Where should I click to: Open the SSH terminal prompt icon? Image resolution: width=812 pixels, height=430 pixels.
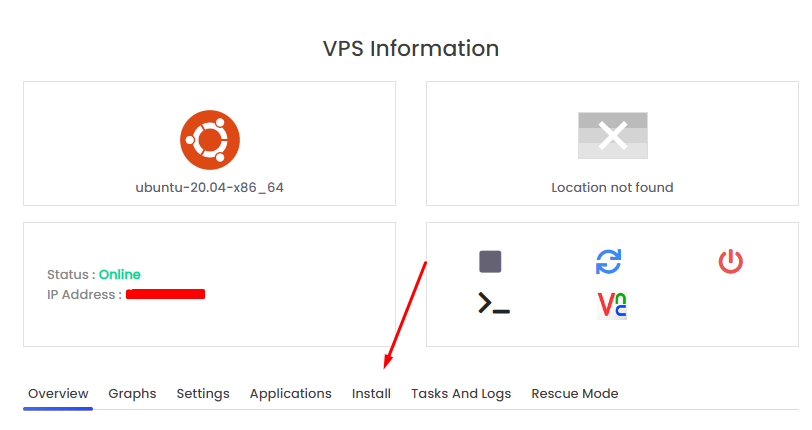[494, 303]
